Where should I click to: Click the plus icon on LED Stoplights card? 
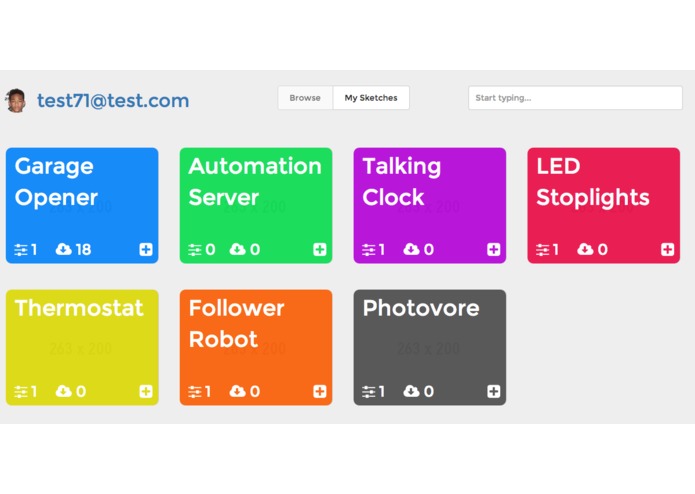668,249
